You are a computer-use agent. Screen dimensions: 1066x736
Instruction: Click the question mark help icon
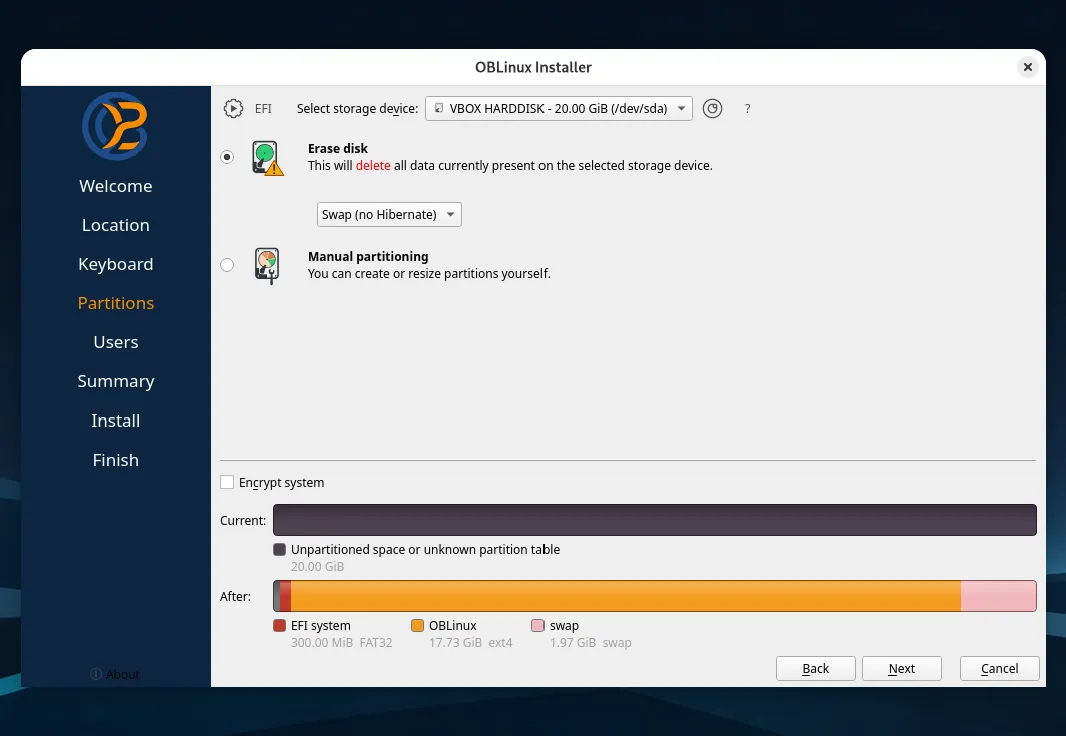747,109
